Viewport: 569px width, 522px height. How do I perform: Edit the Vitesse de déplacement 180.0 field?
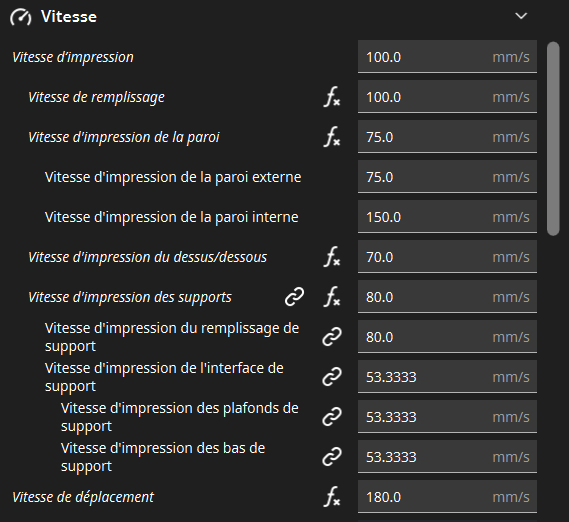pyautogui.click(x=447, y=497)
